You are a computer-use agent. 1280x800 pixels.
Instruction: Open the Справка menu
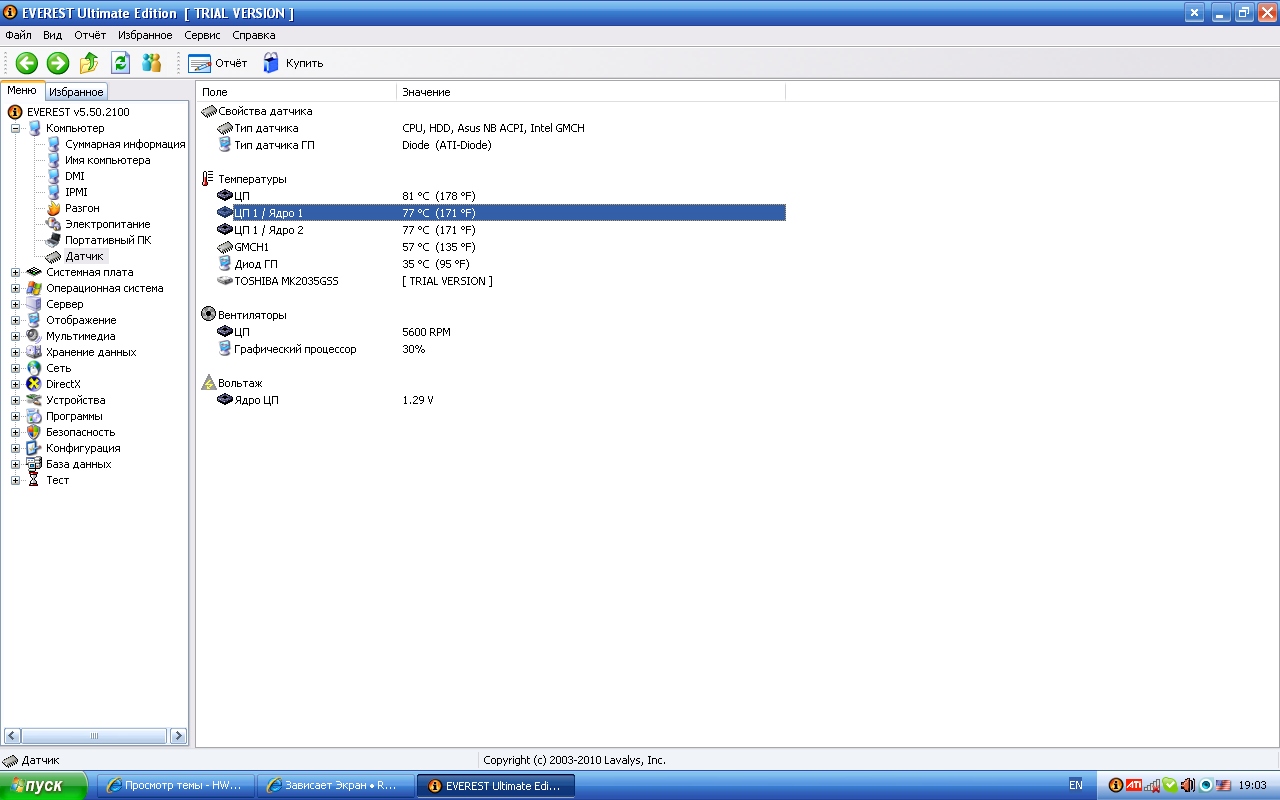click(254, 35)
